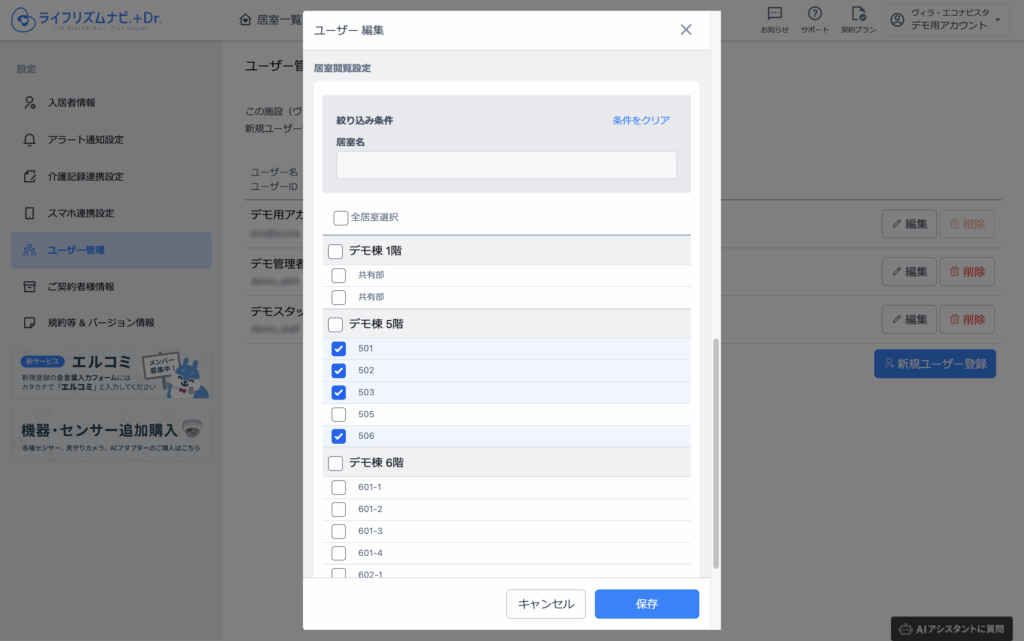
Task: Click the dialog's vertical scrollbar
Action: click(716, 454)
